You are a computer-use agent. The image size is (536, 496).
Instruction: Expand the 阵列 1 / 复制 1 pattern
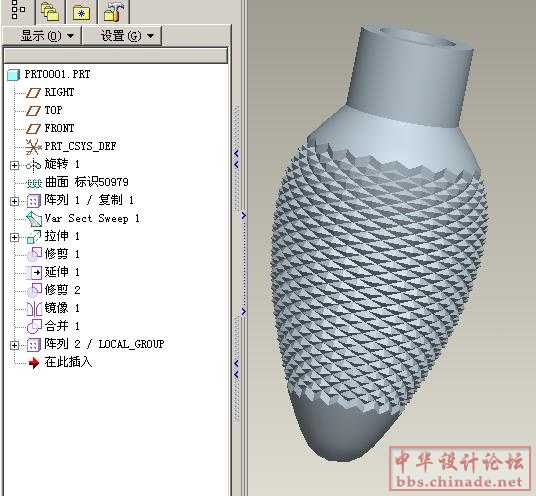pos(14,201)
